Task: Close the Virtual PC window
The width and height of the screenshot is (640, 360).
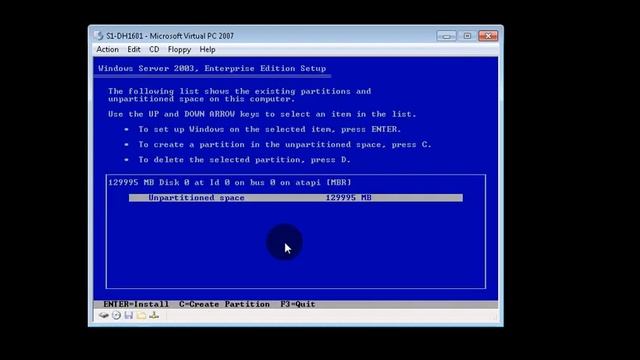Action: [x=488, y=36]
